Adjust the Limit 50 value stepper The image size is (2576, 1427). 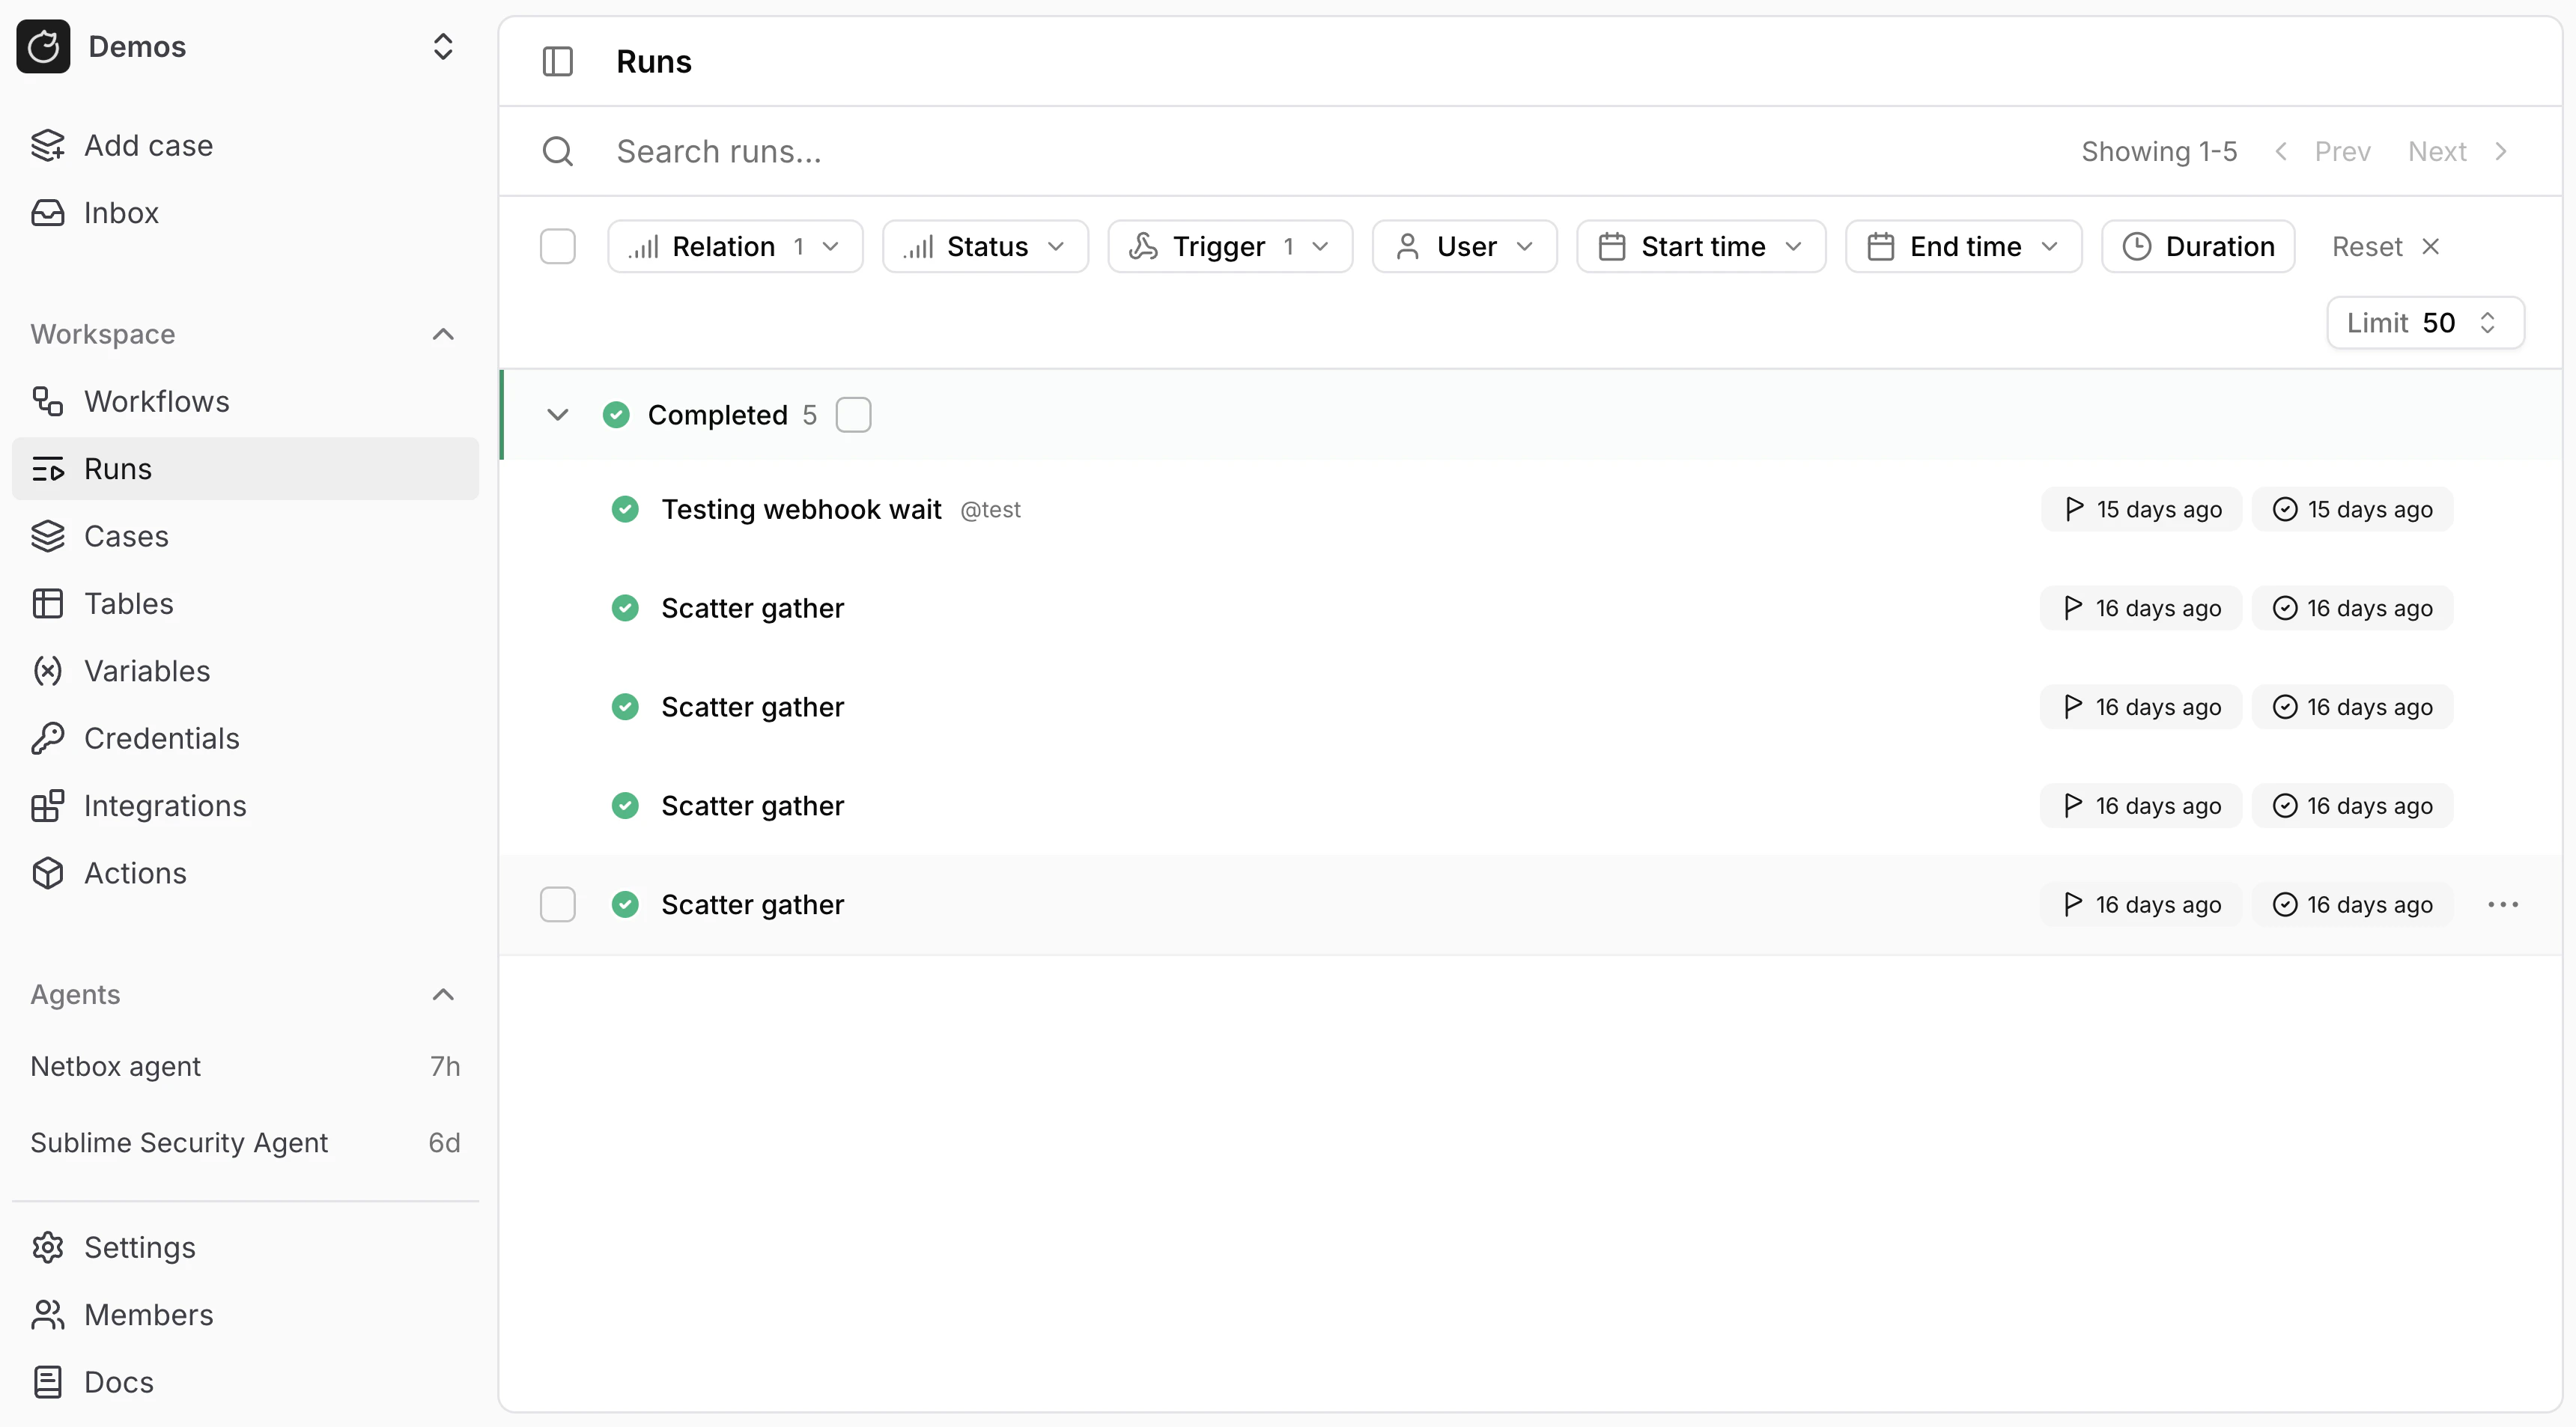2489,322
